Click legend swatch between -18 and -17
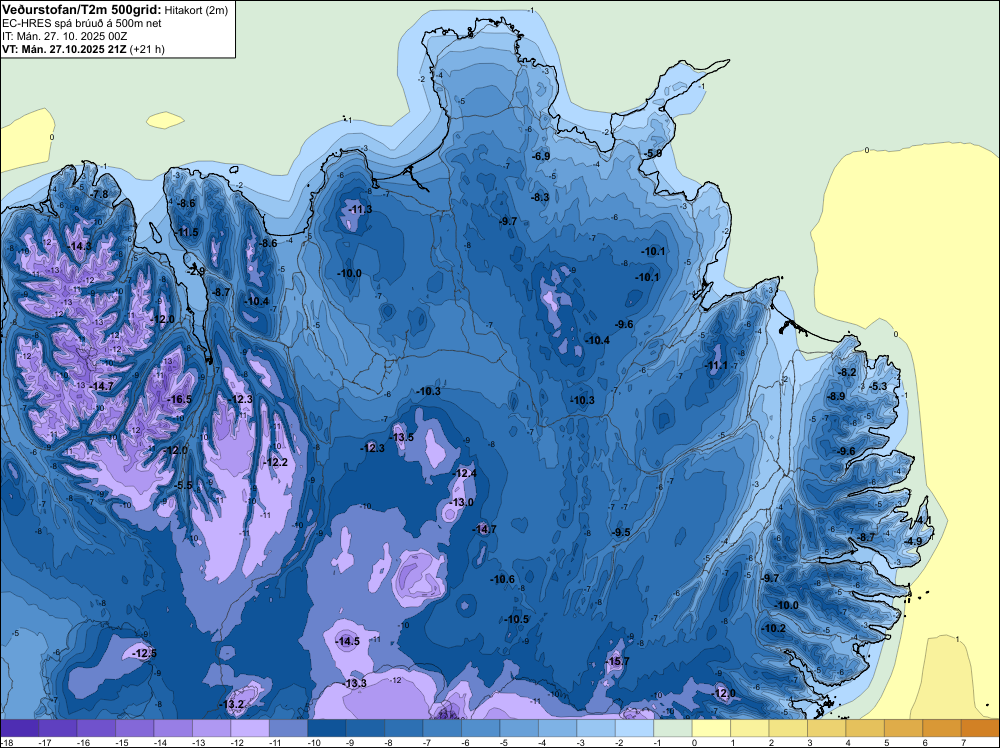The height and width of the screenshot is (748, 1000). [20, 728]
